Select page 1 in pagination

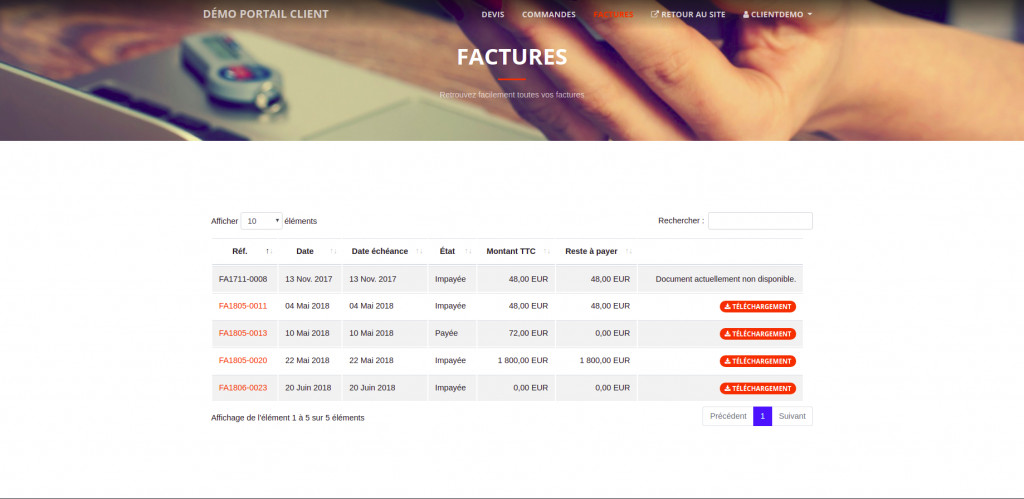(x=763, y=416)
